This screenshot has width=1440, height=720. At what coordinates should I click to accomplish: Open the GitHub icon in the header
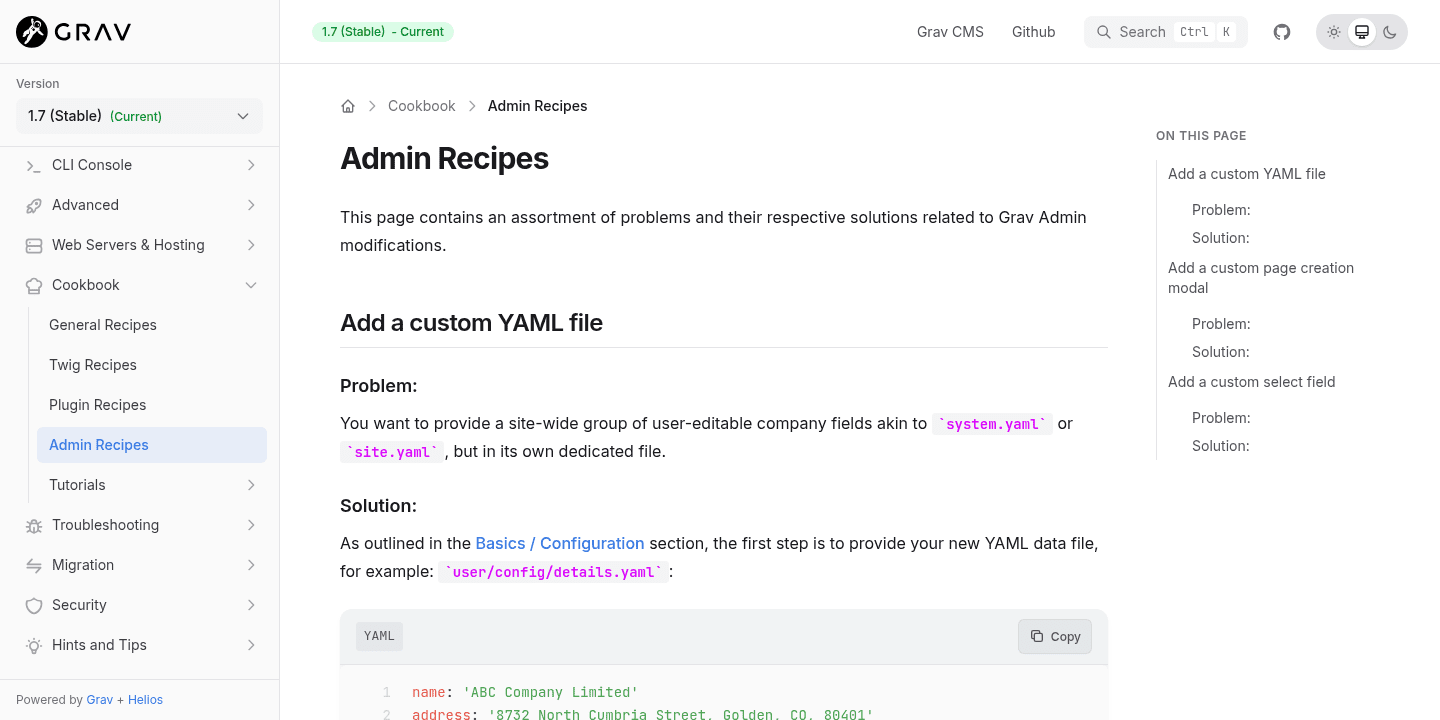(1281, 31)
